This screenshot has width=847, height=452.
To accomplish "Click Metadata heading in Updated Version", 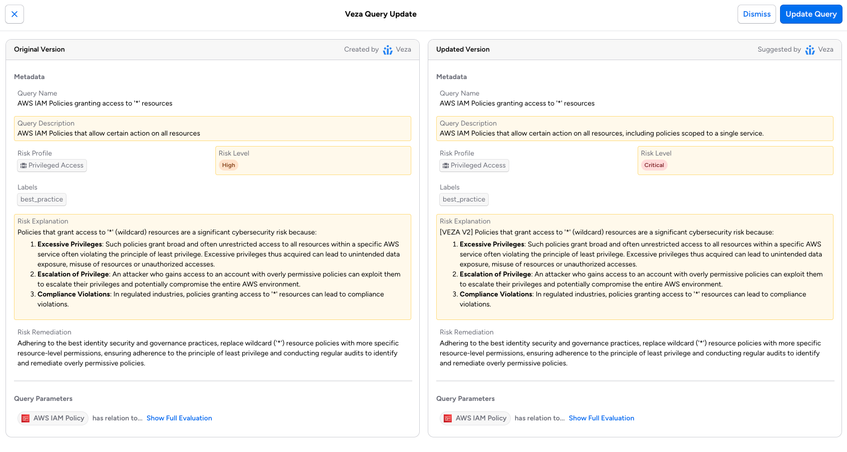I will (452, 77).
